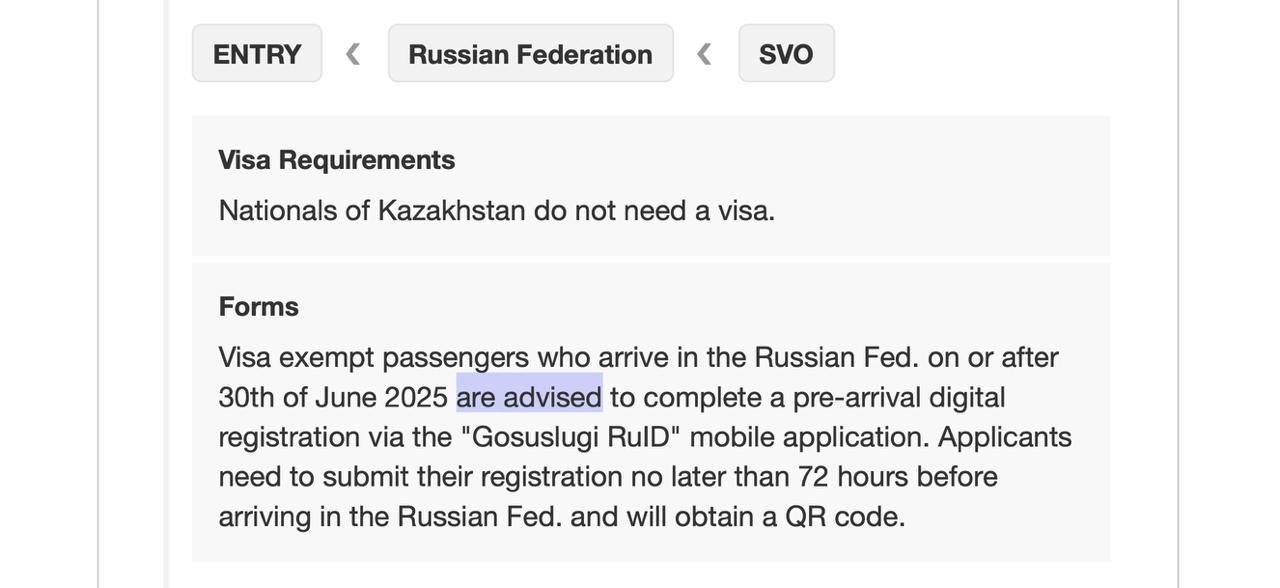The height and width of the screenshot is (588, 1280).
Task: Click the Visa Requirements heading
Action: coord(337,160)
